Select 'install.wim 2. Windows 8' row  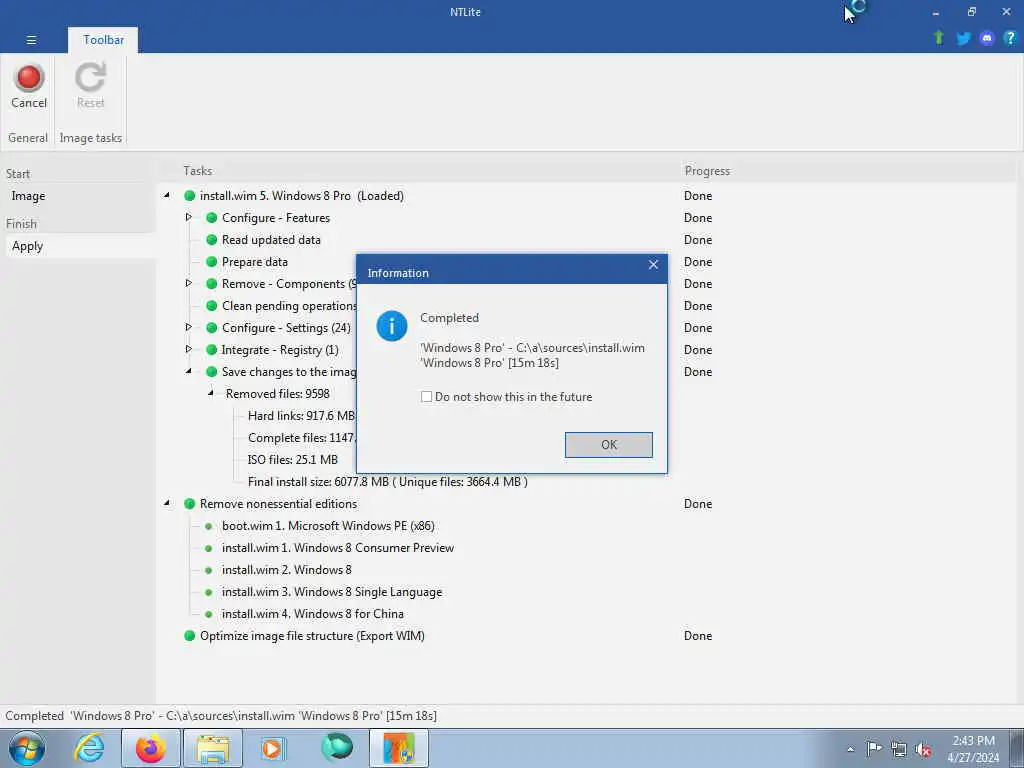click(287, 570)
